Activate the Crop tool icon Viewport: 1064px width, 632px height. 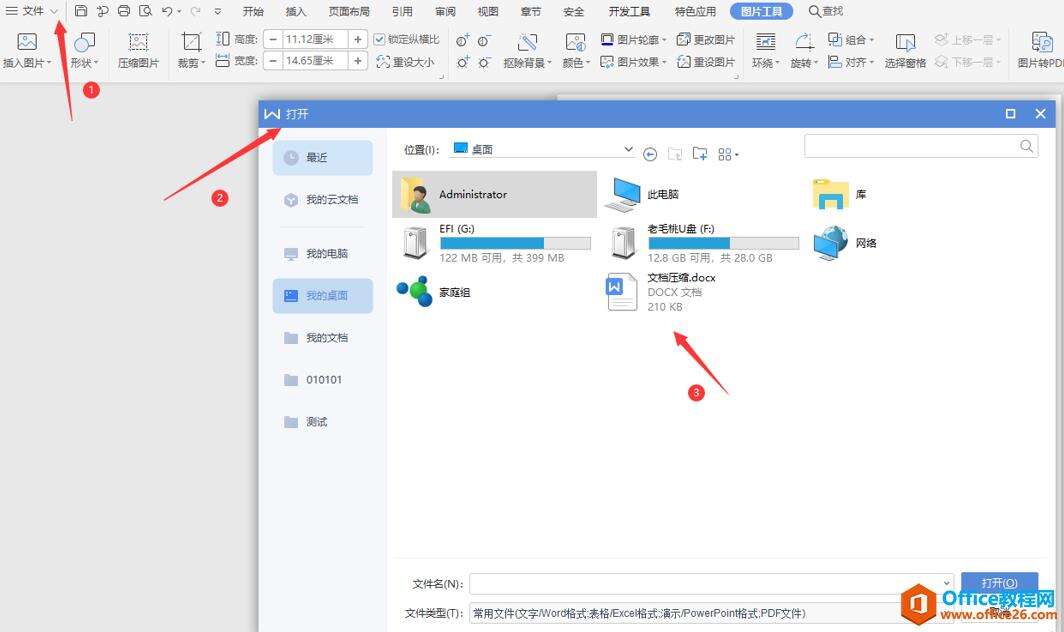click(x=191, y=42)
